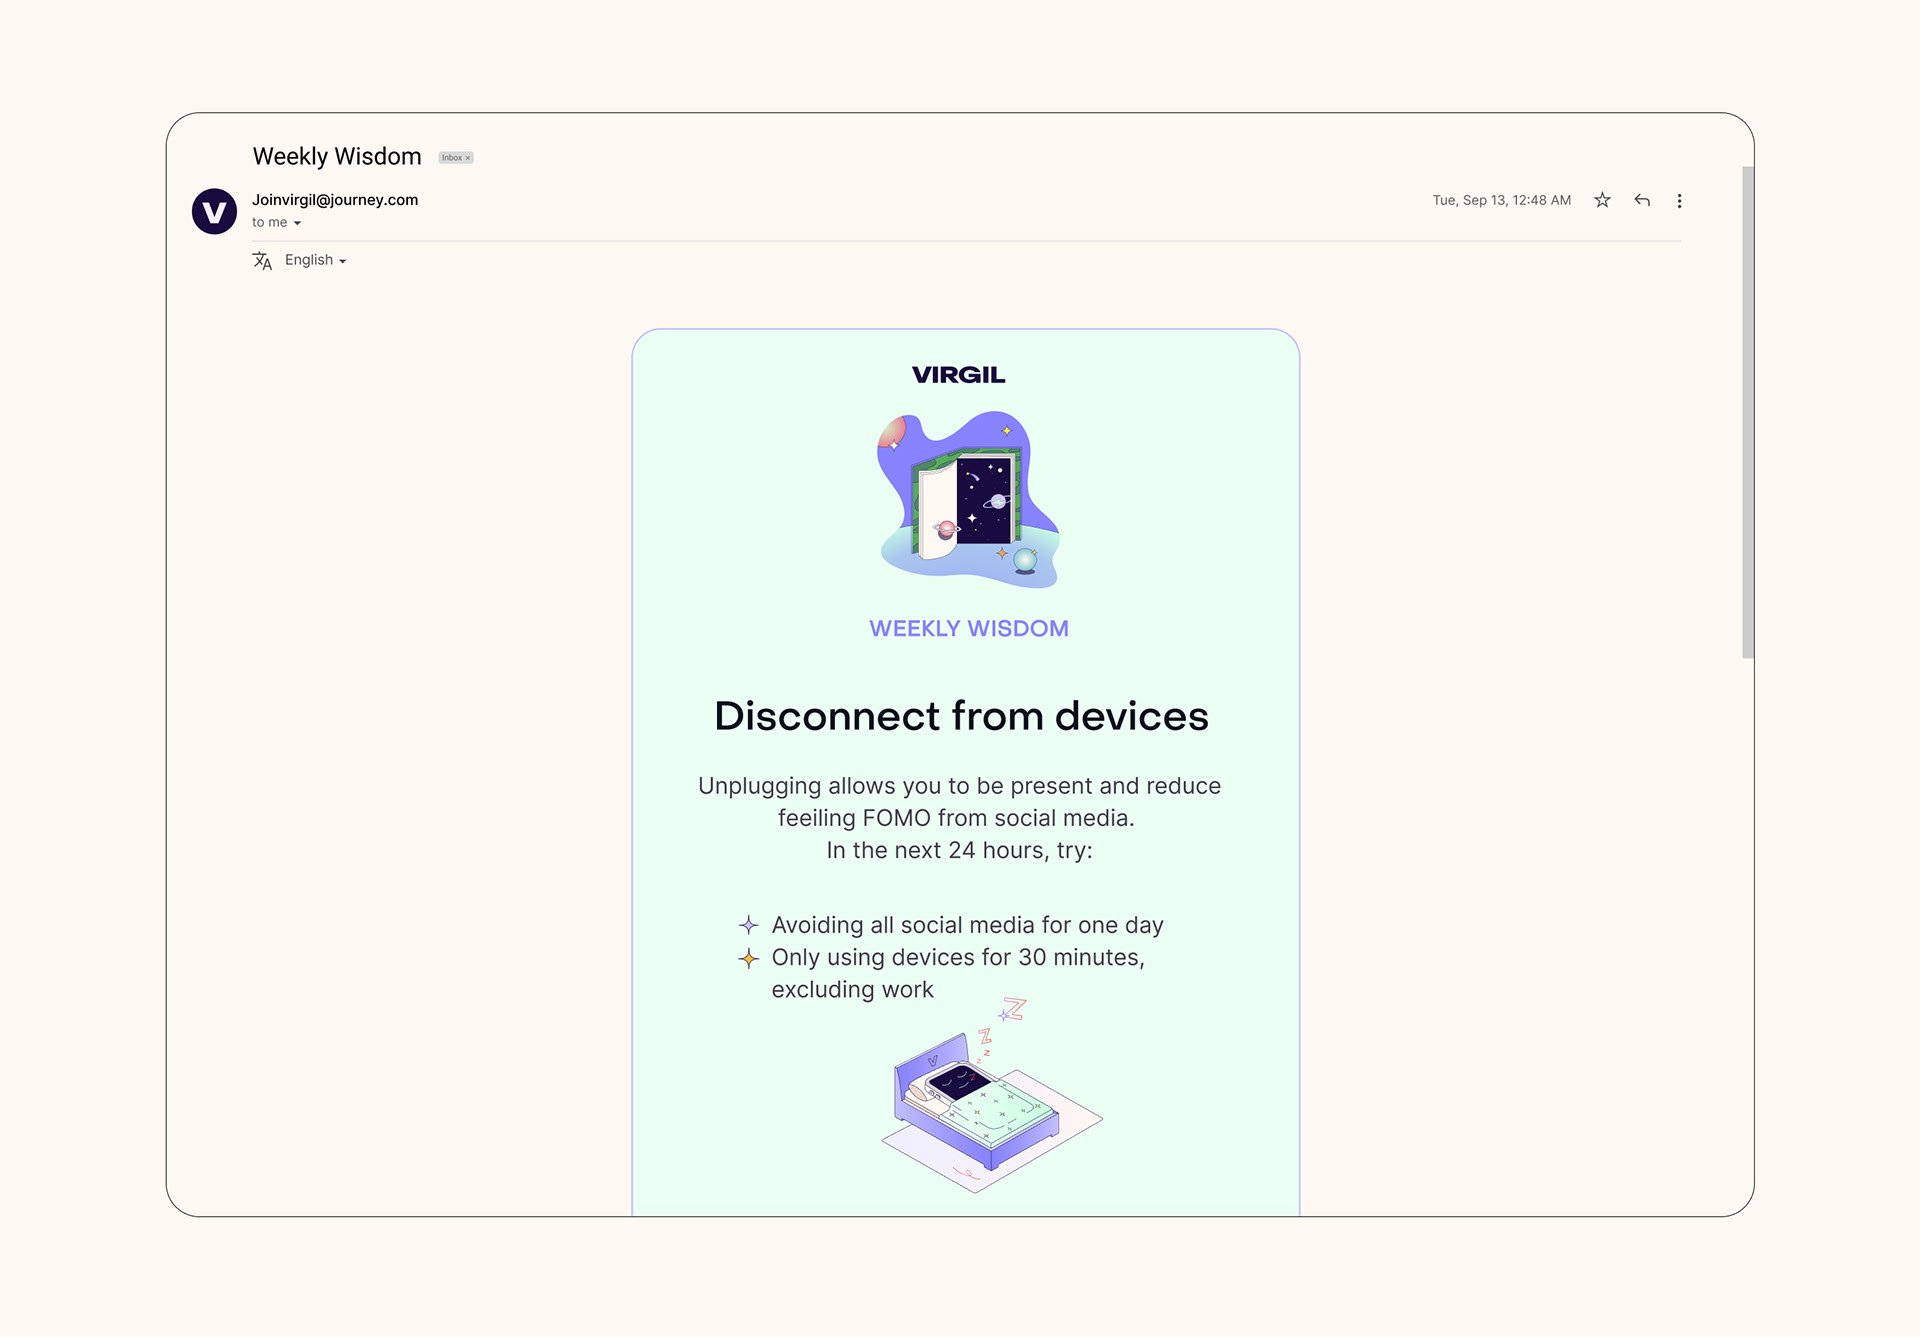Click the reply arrow icon
This screenshot has height=1337, width=1920.
(x=1642, y=200)
